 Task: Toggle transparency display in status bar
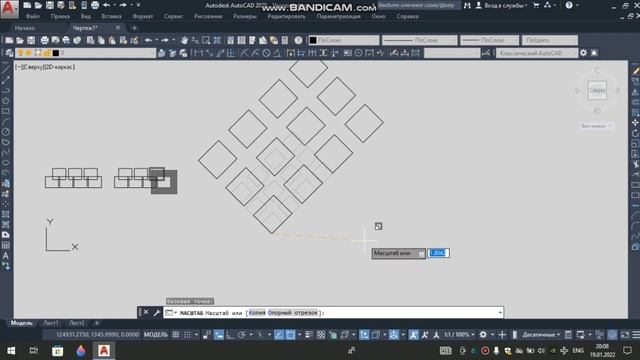[x=321, y=335]
